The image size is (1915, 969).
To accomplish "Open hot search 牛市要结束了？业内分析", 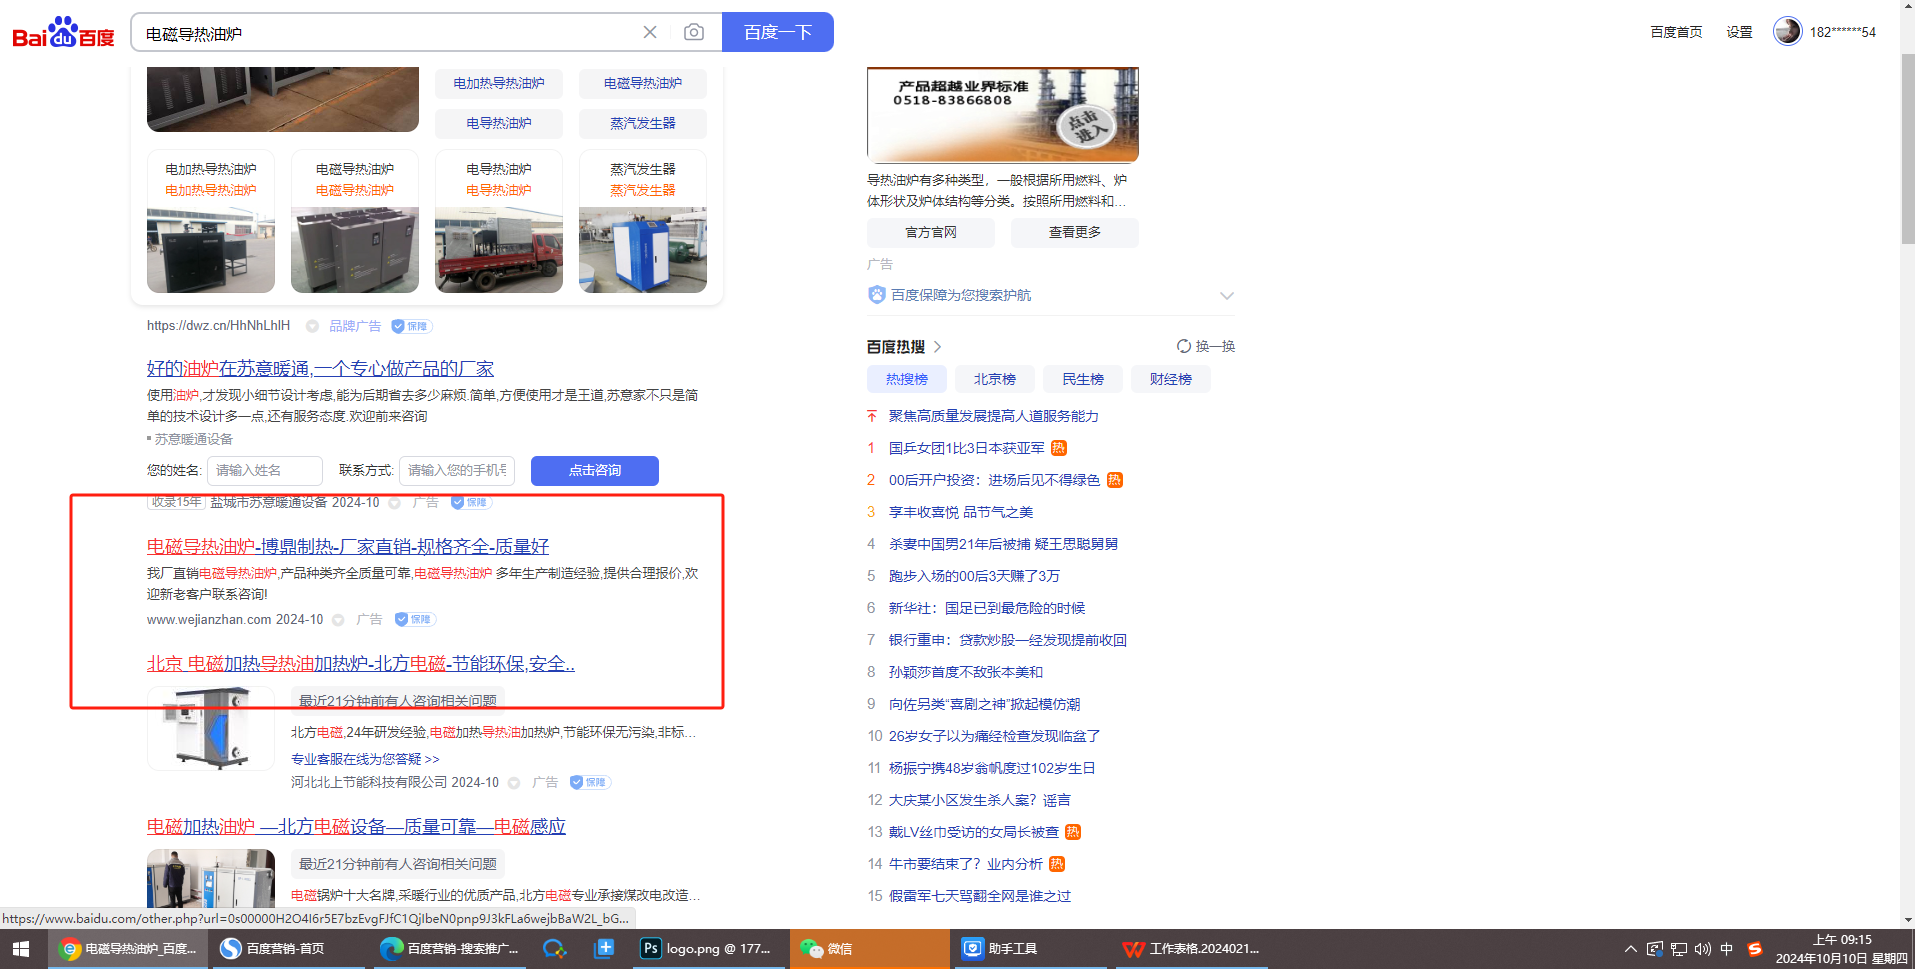I will [x=965, y=864].
